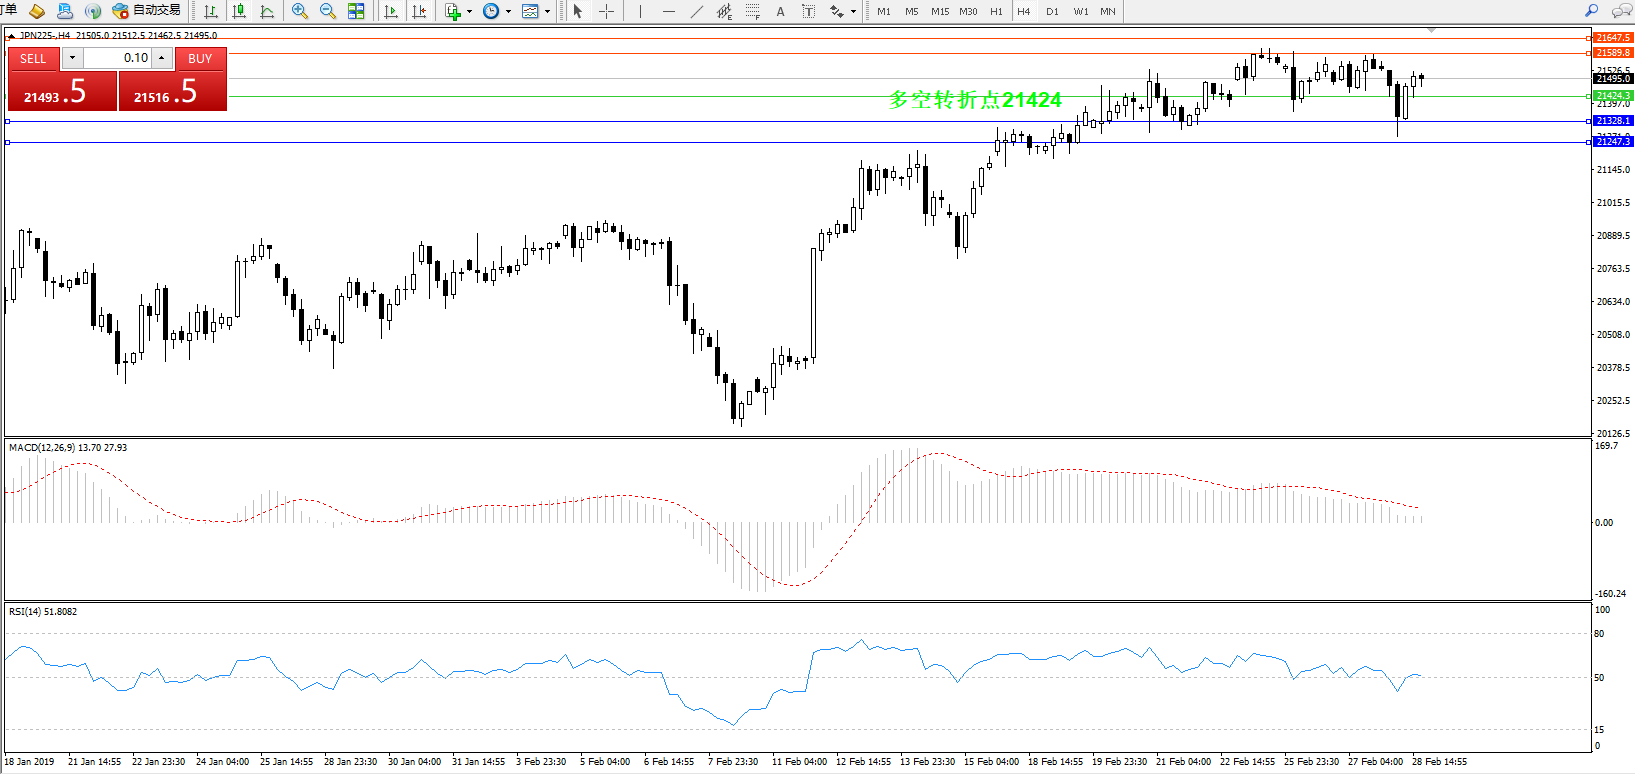
Task: Select the trendline drawing tool
Action: (697, 11)
